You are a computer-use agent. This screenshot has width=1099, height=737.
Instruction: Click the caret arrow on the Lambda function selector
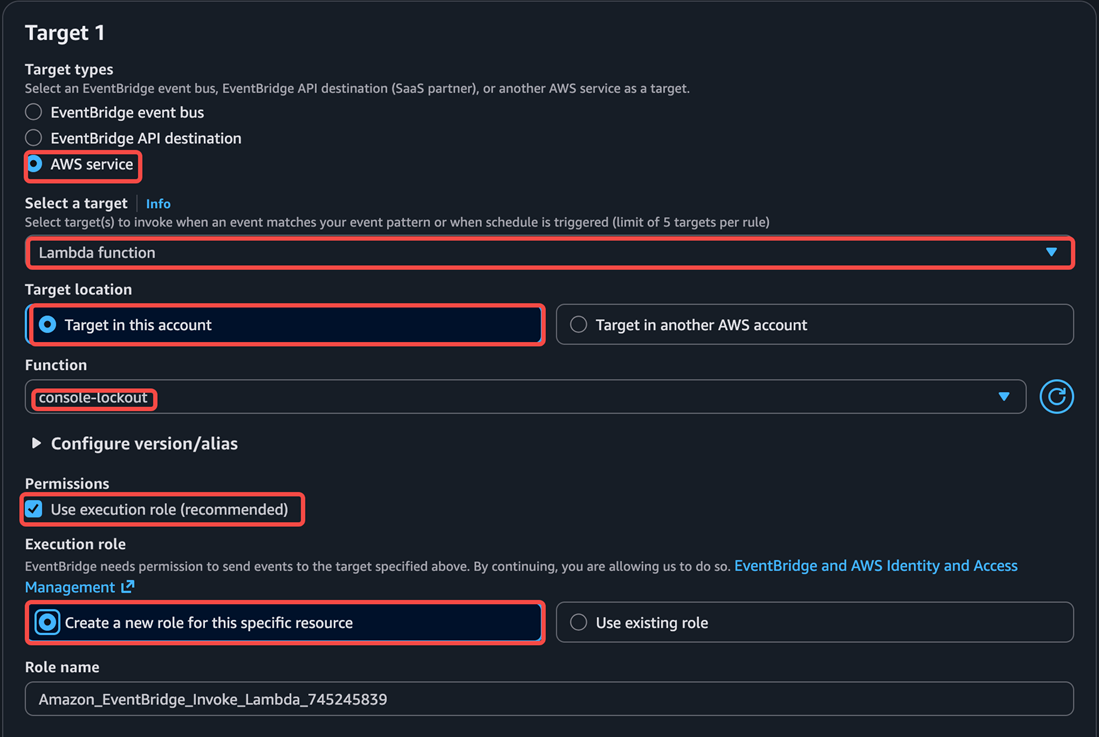point(1051,252)
